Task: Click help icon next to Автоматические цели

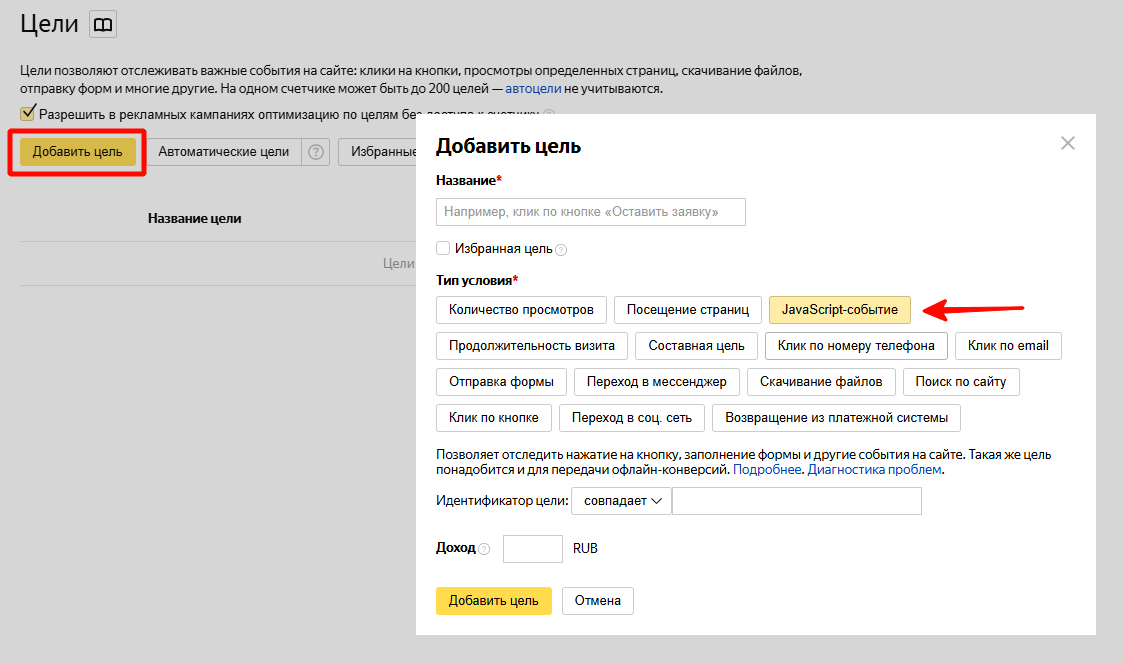Action: tap(316, 152)
